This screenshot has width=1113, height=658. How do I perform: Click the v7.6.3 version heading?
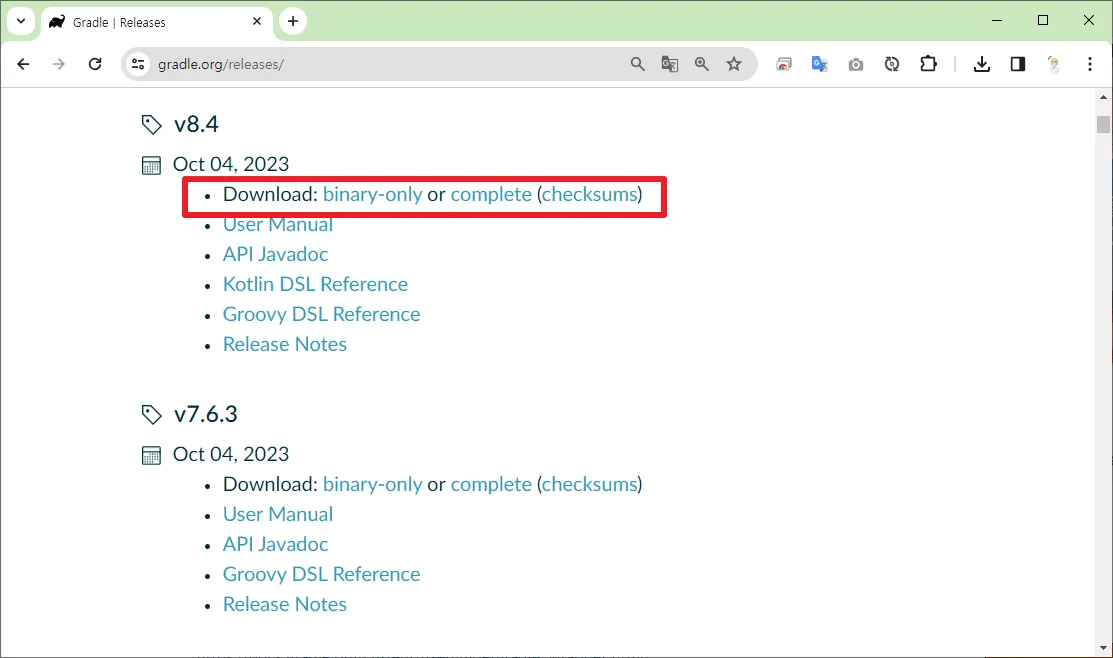point(205,414)
